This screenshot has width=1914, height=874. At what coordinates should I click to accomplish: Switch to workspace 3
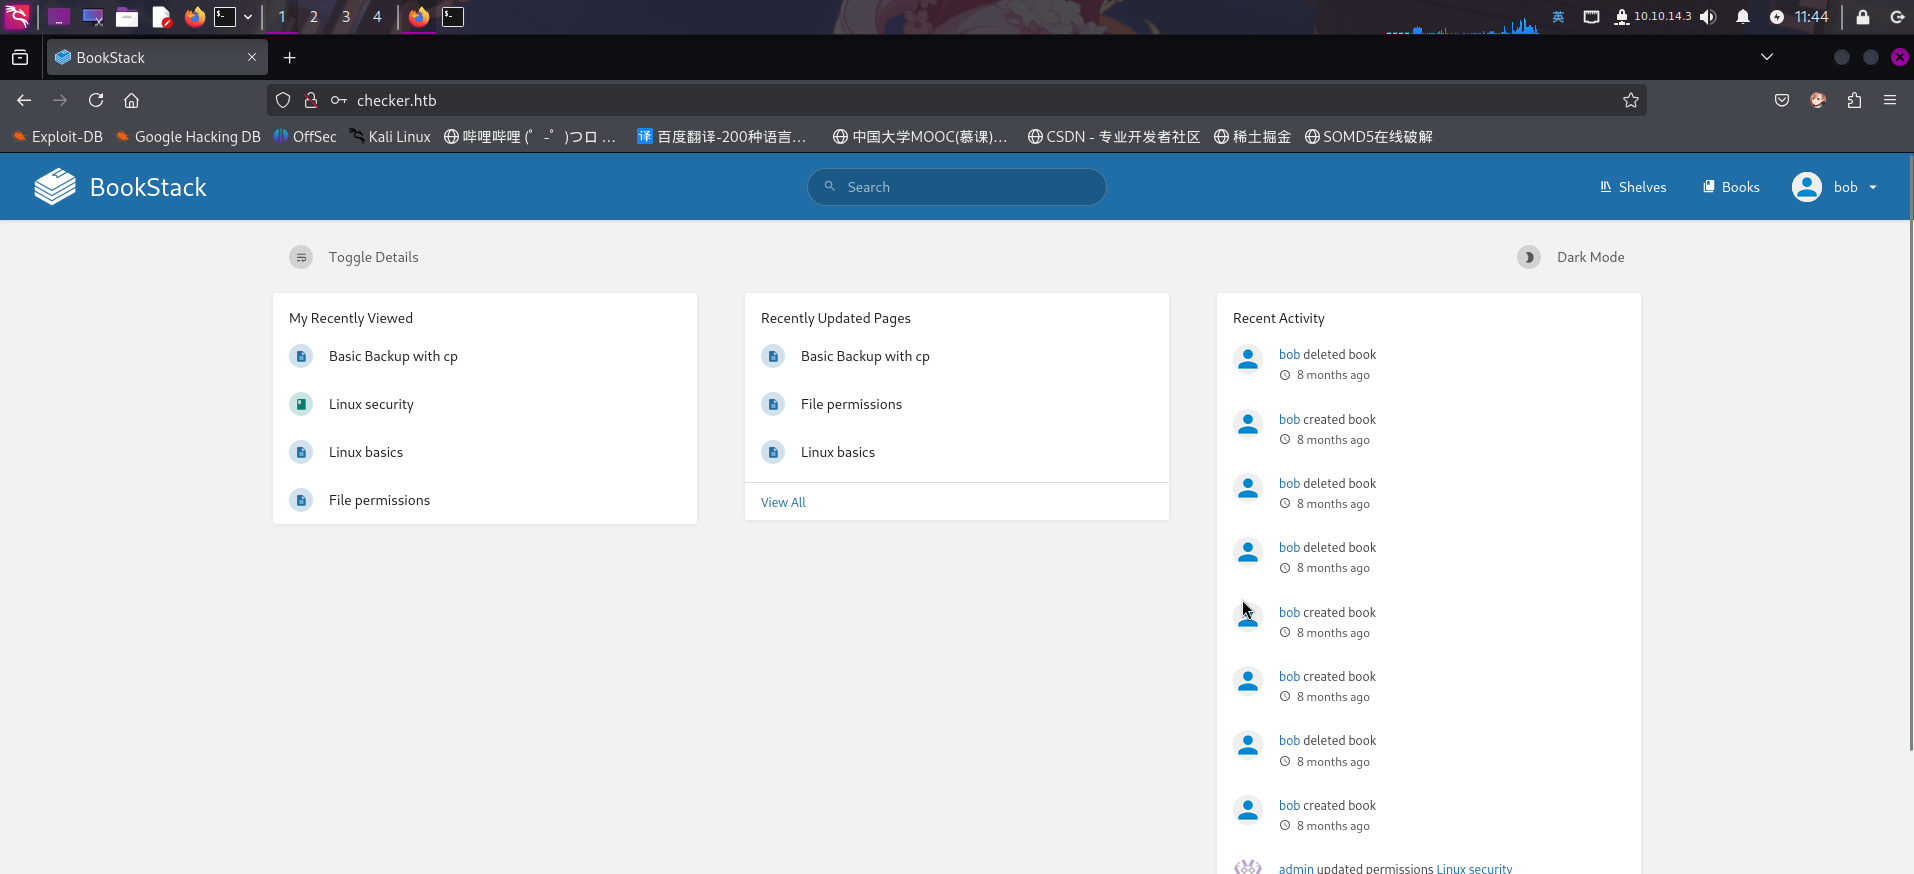coord(345,17)
